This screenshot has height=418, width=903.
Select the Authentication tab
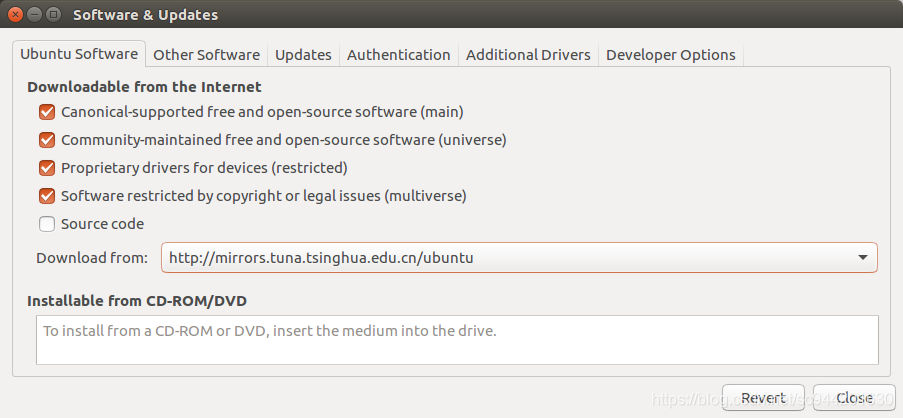coord(399,55)
